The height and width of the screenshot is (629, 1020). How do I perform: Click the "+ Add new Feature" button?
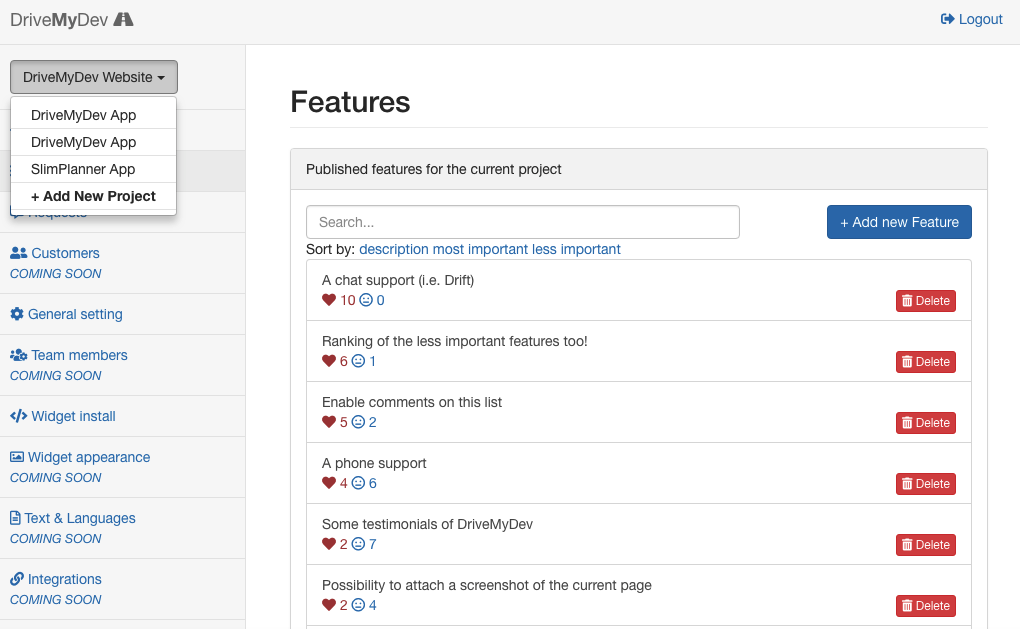pyautogui.click(x=898, y=222)
